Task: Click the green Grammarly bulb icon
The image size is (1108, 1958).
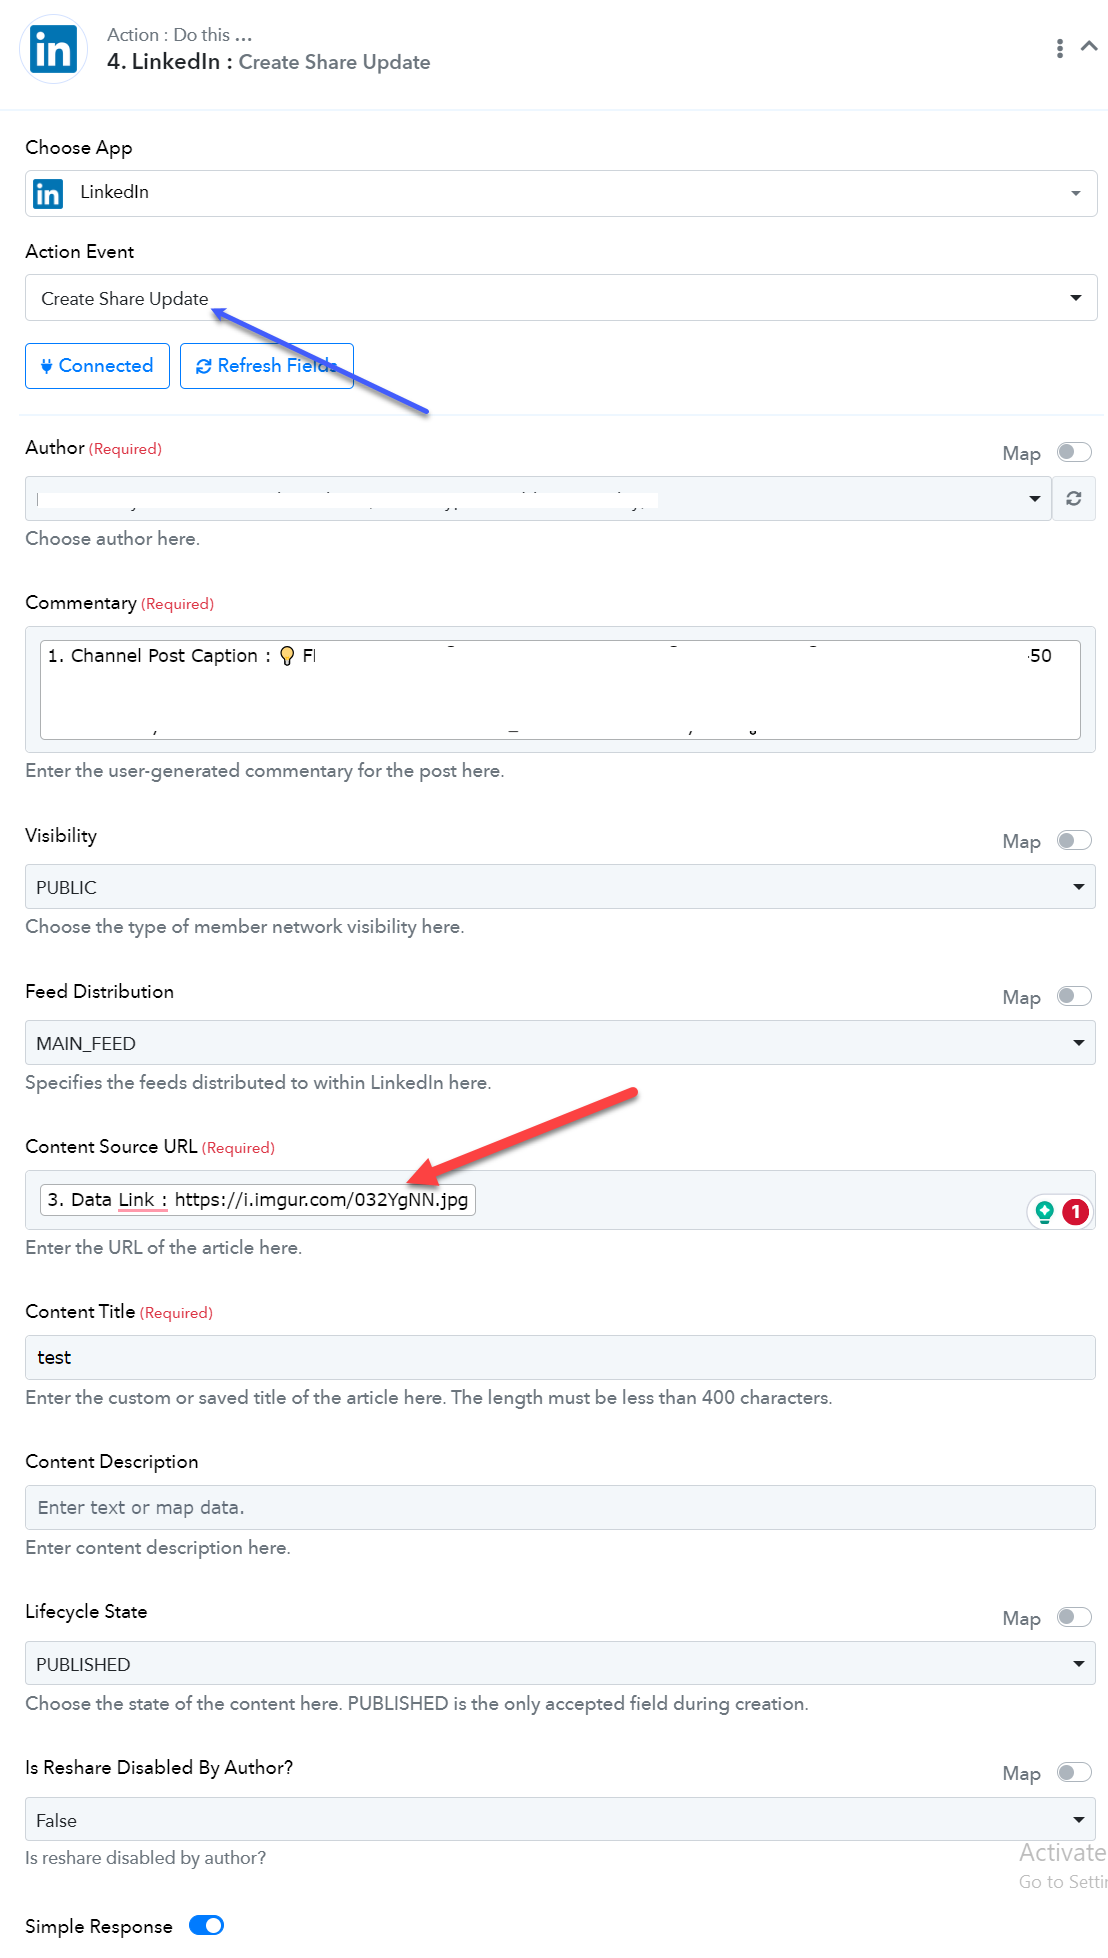Action: pos(1045,1212)
